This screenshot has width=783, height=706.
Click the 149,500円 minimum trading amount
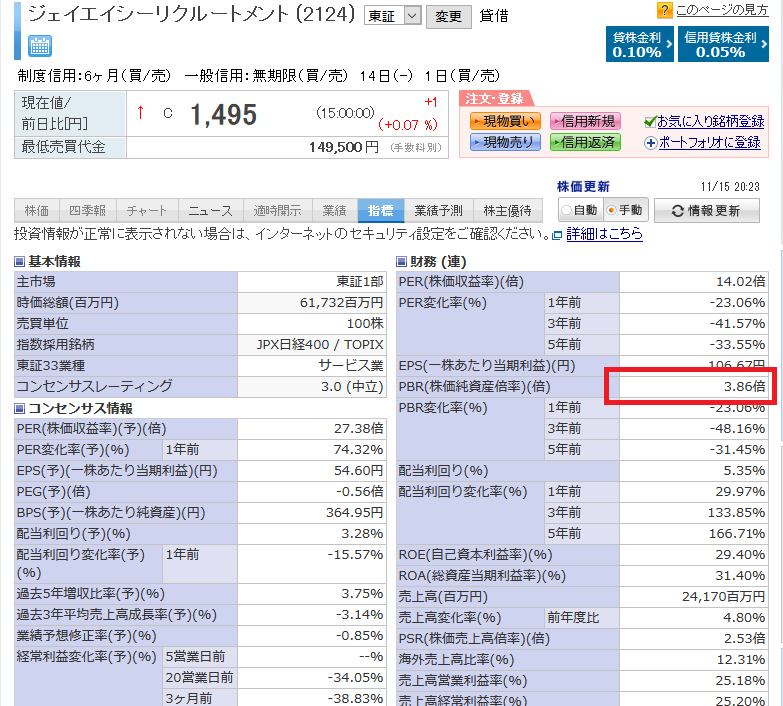[344, 147]
